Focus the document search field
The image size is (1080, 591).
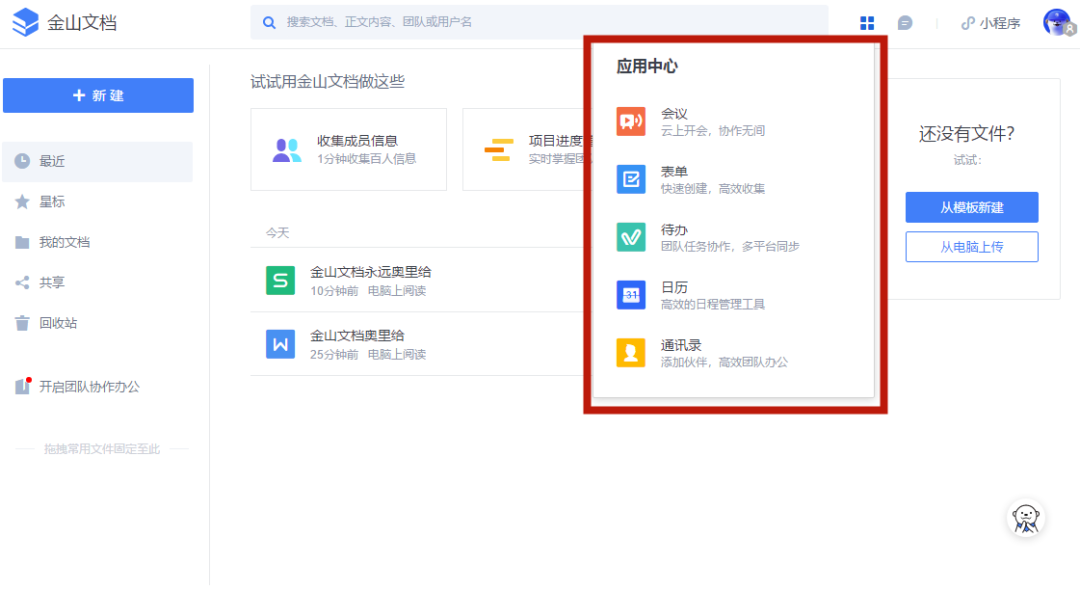(539, 22)
